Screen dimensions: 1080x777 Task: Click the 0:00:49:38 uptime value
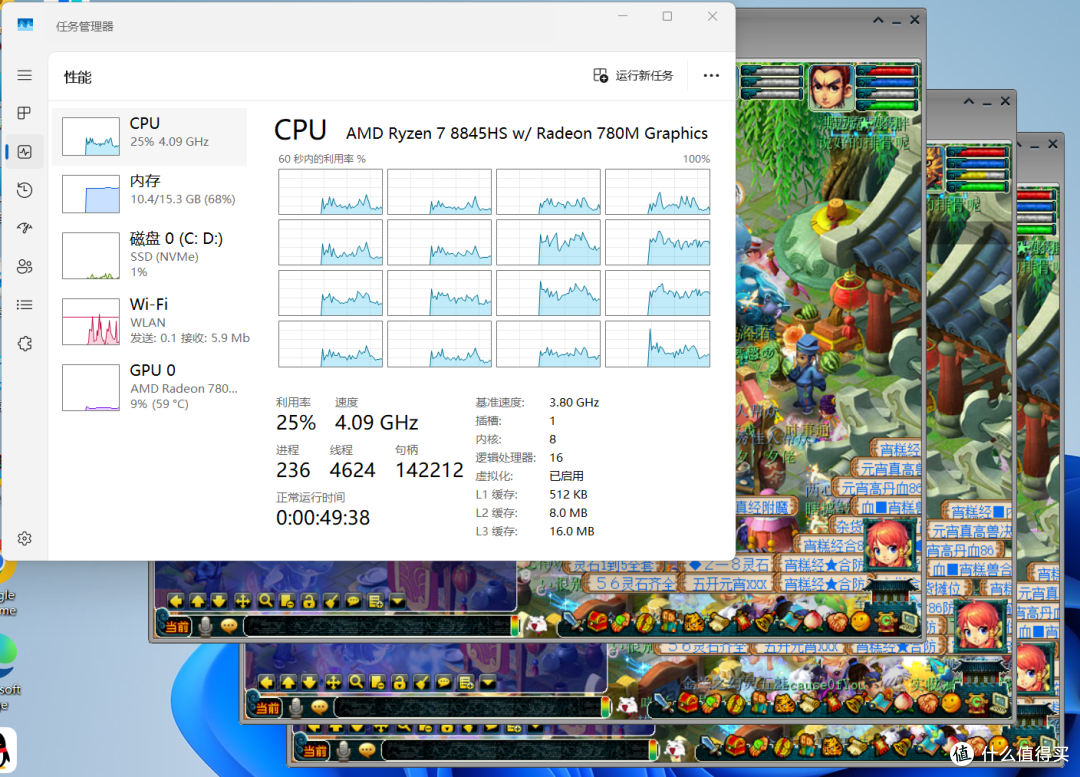[323, 517]
